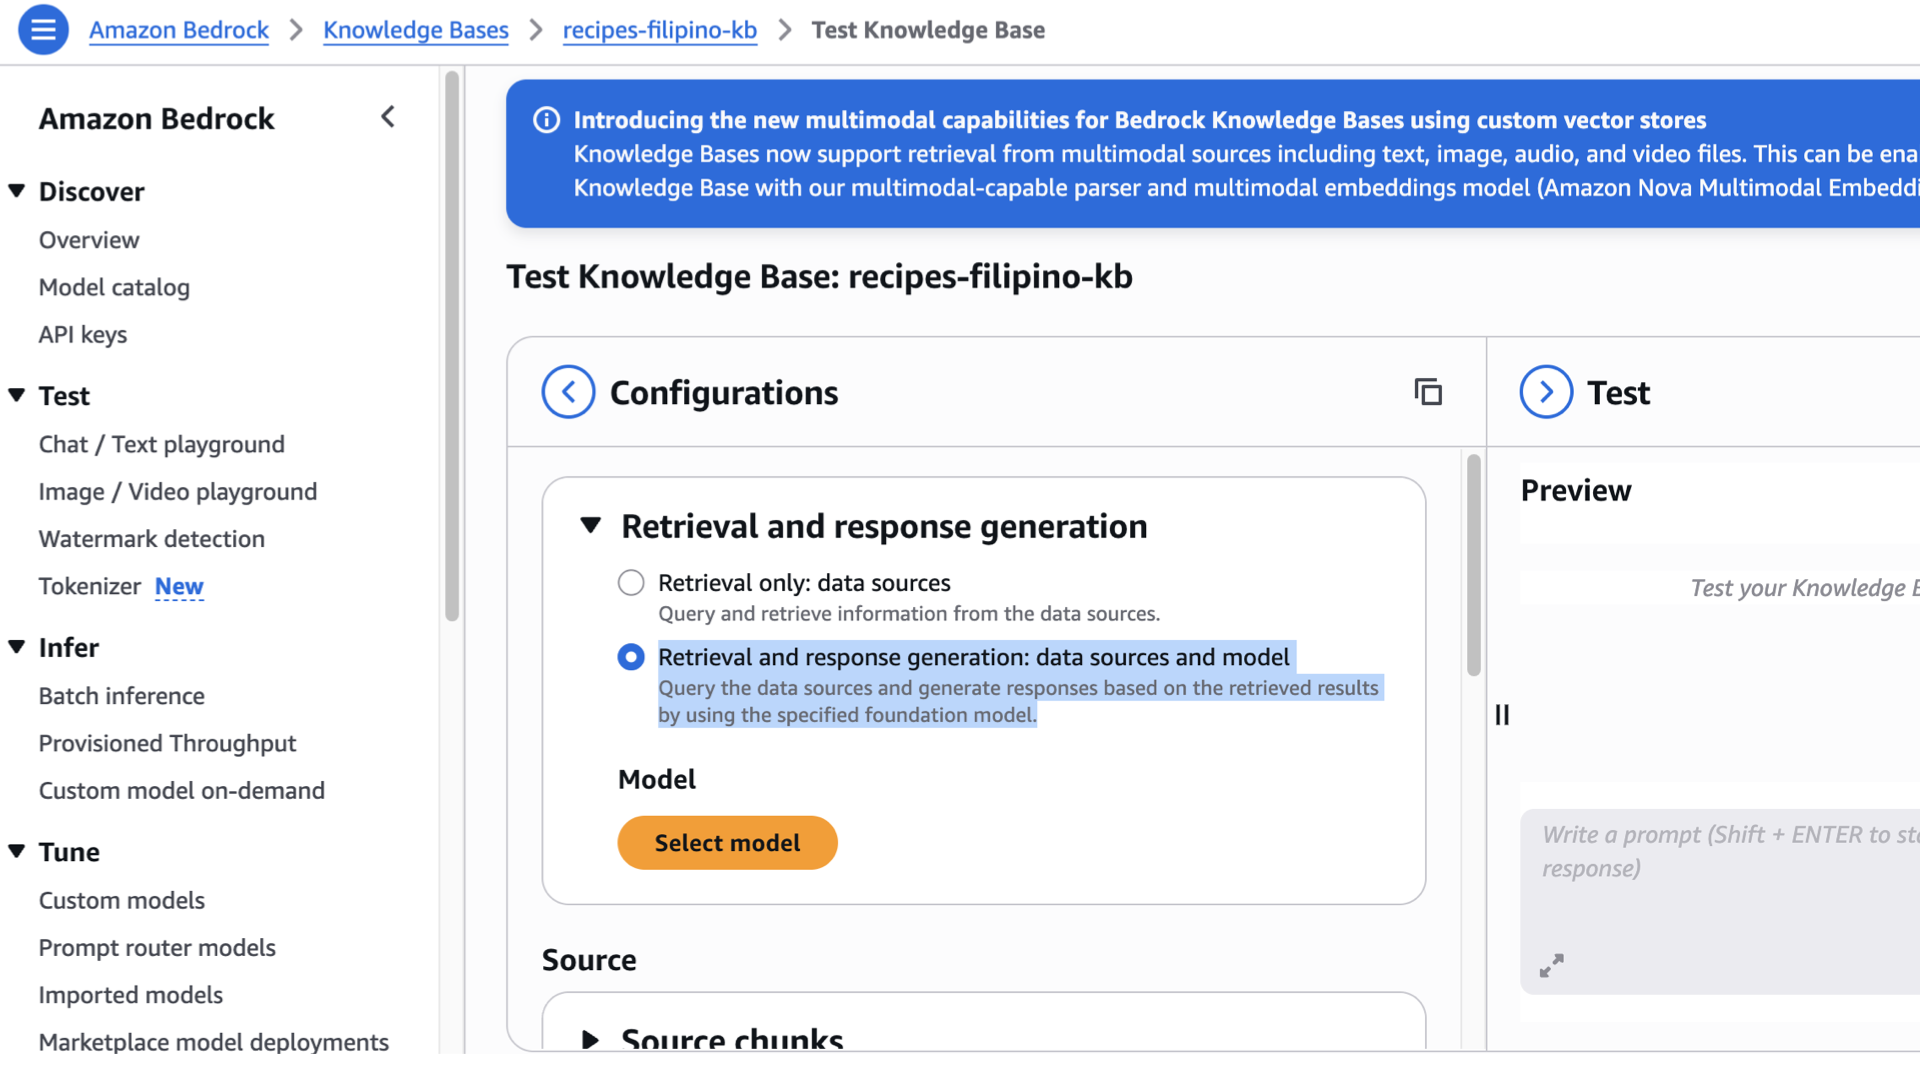Open the hamburger navigation menu
Viewport: 1920px width, 1080px height.
pos(43,30)
